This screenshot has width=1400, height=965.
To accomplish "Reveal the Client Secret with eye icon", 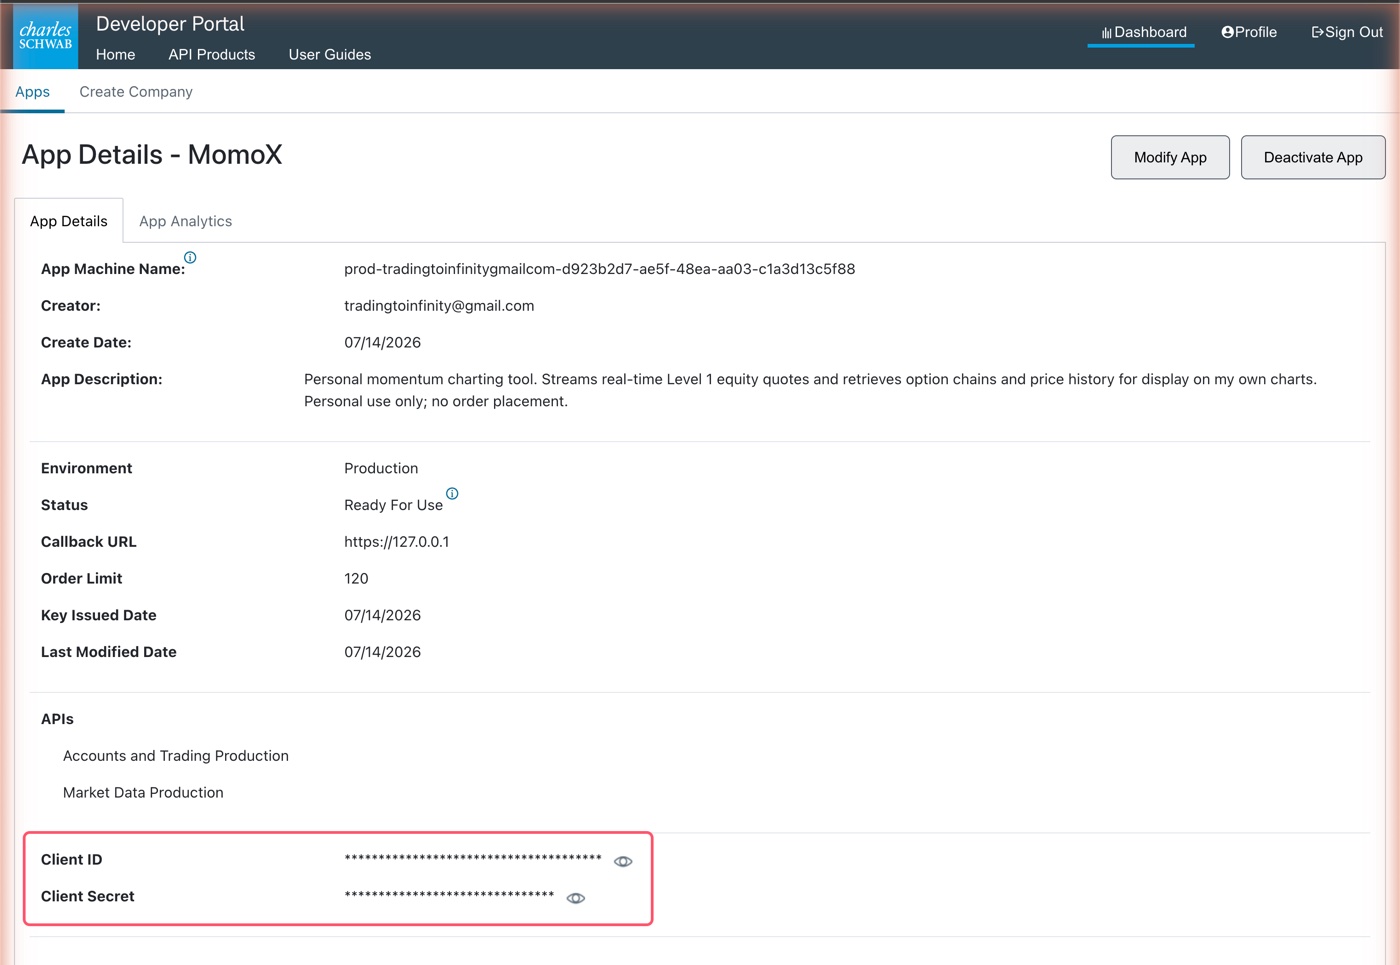I will (576, 898).
